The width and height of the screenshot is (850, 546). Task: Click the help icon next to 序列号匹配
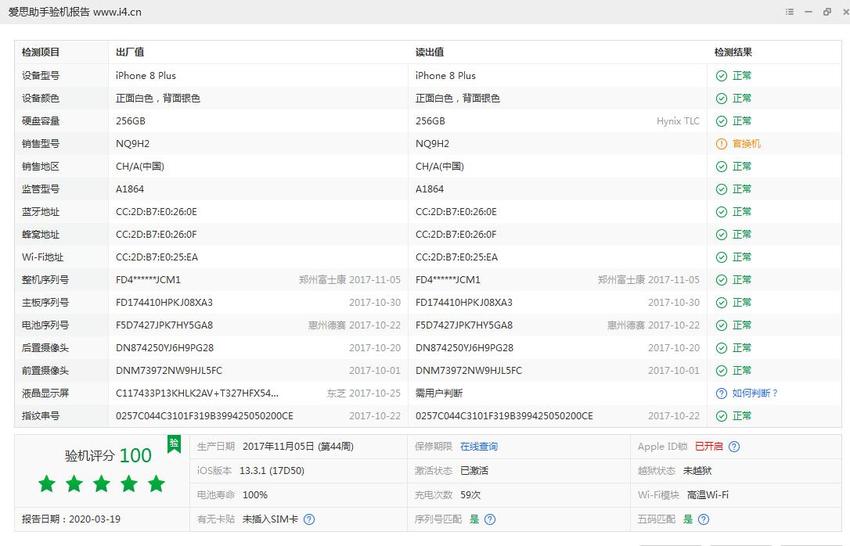490,519
